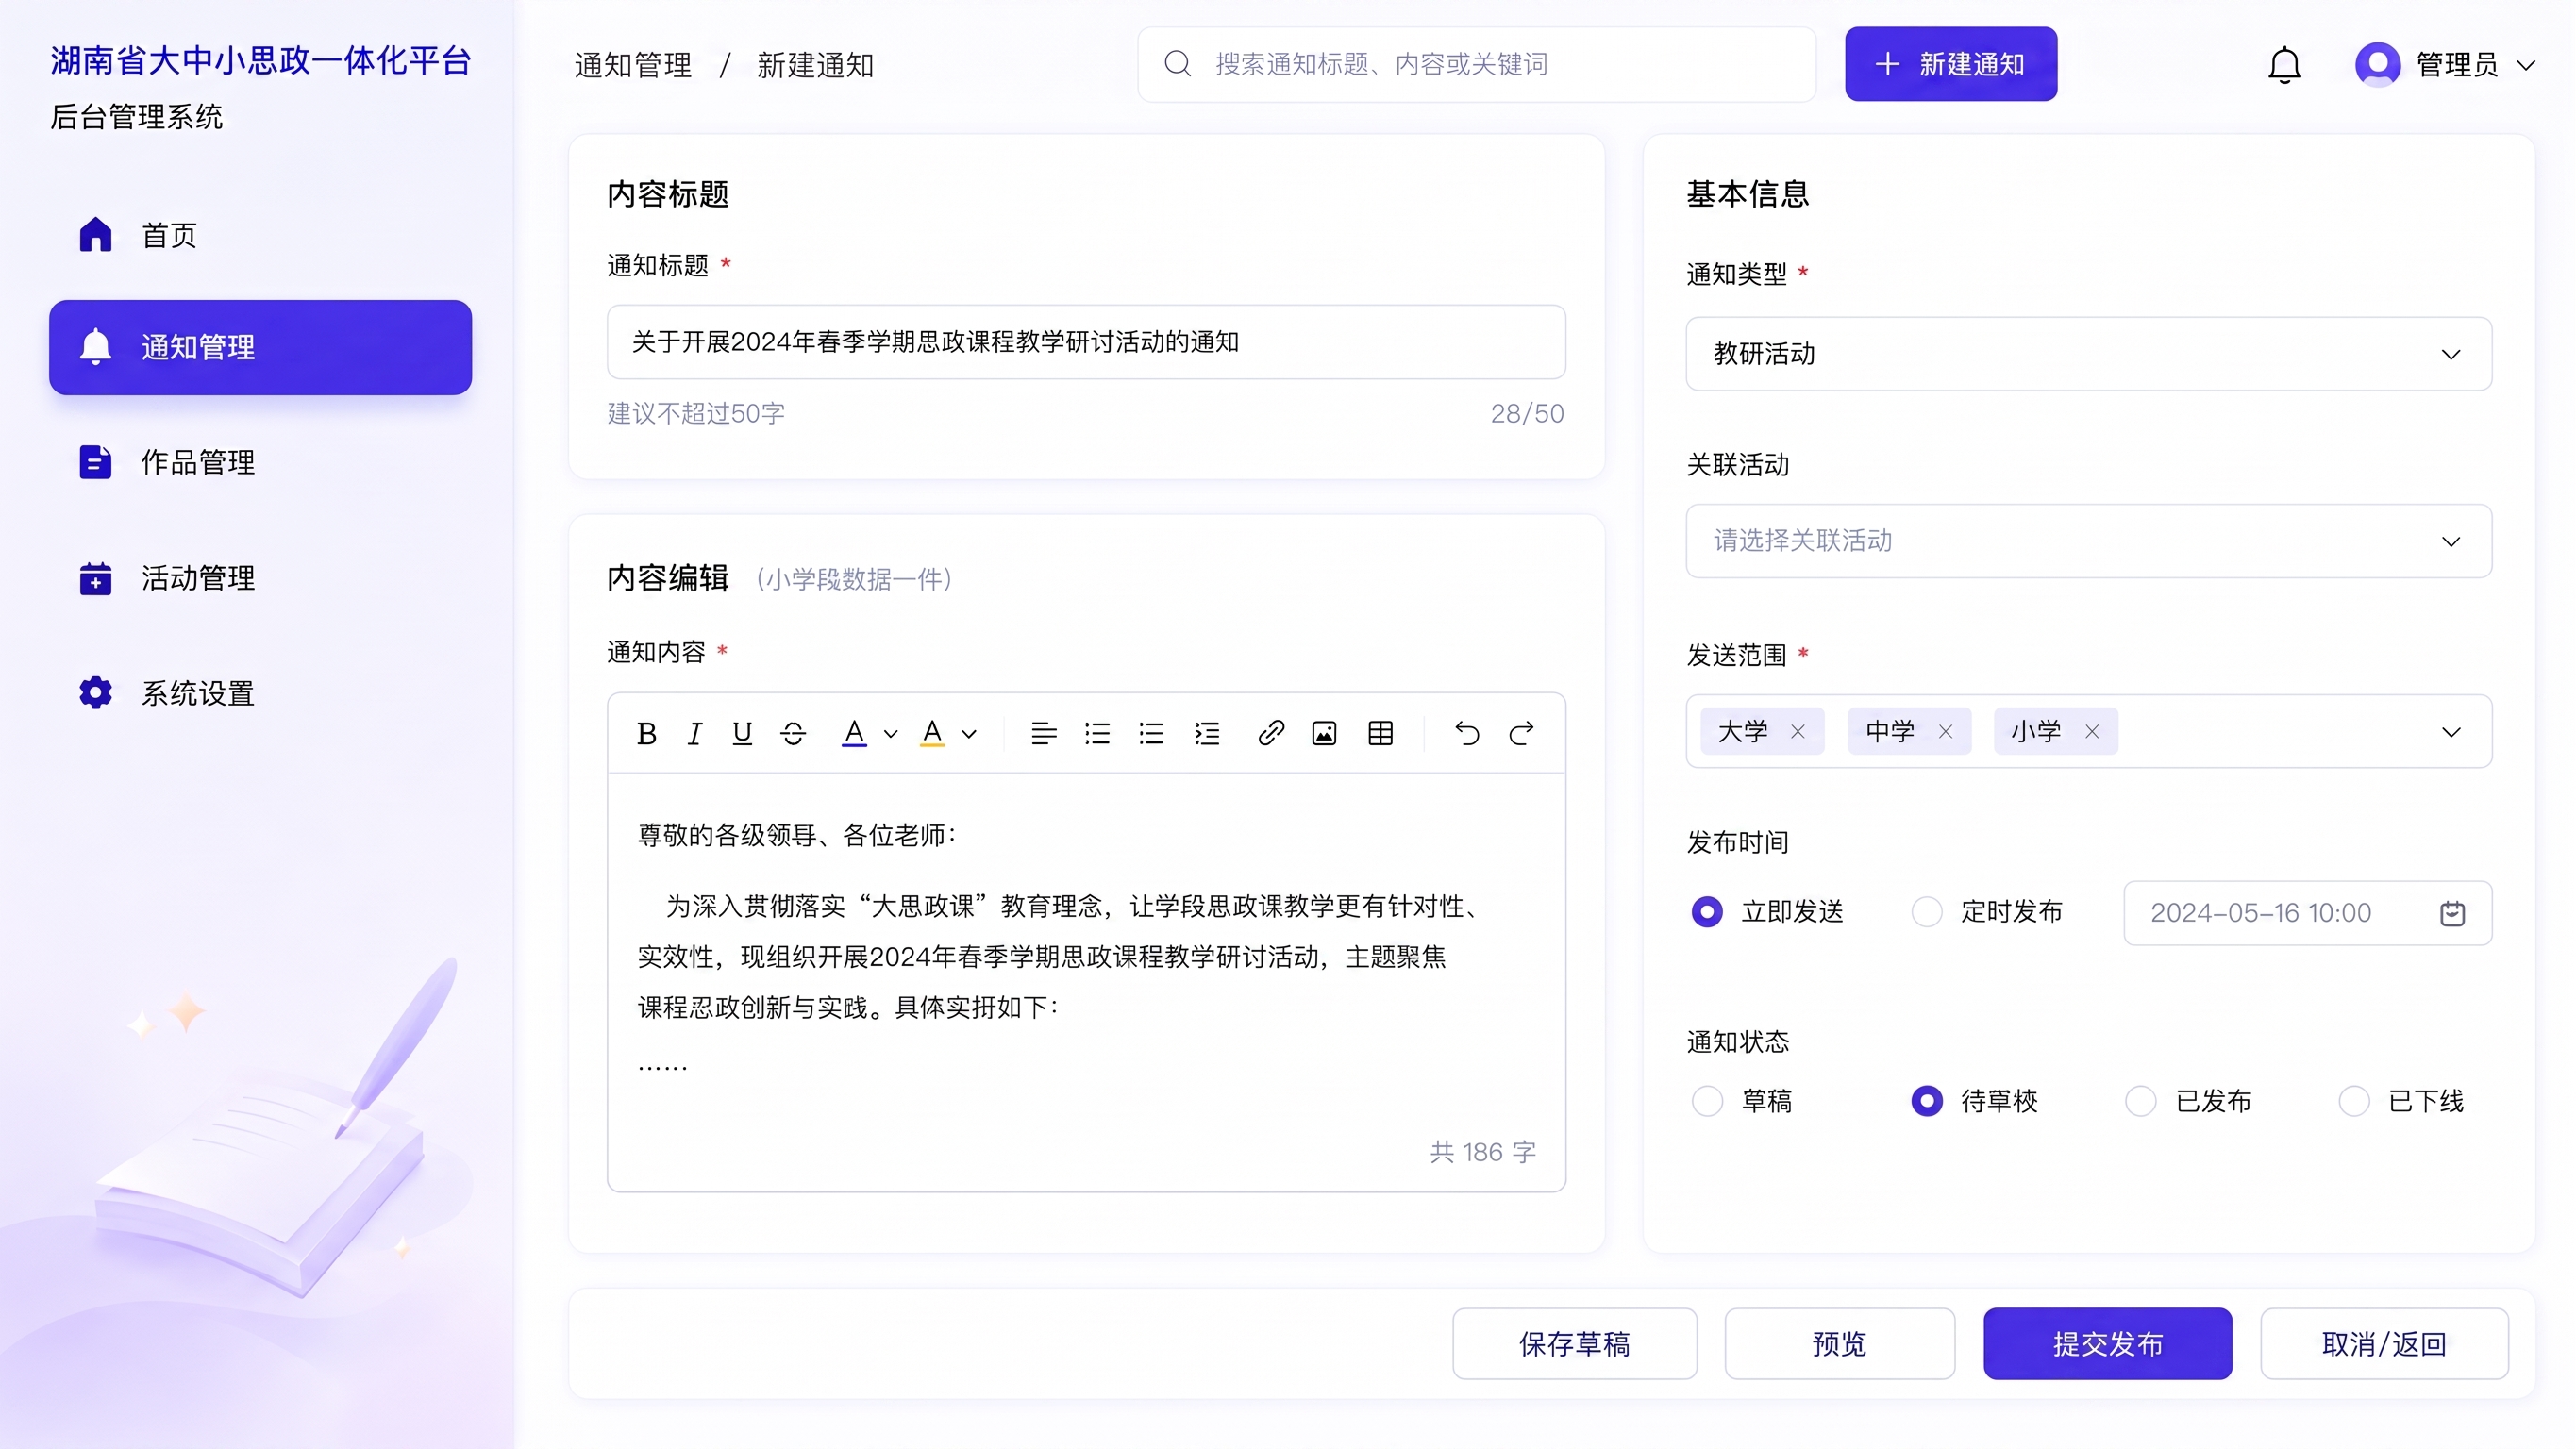Click 通知管理 breadcrumb link
This screenshot has height=1449, width=2576.
[633, 65]
